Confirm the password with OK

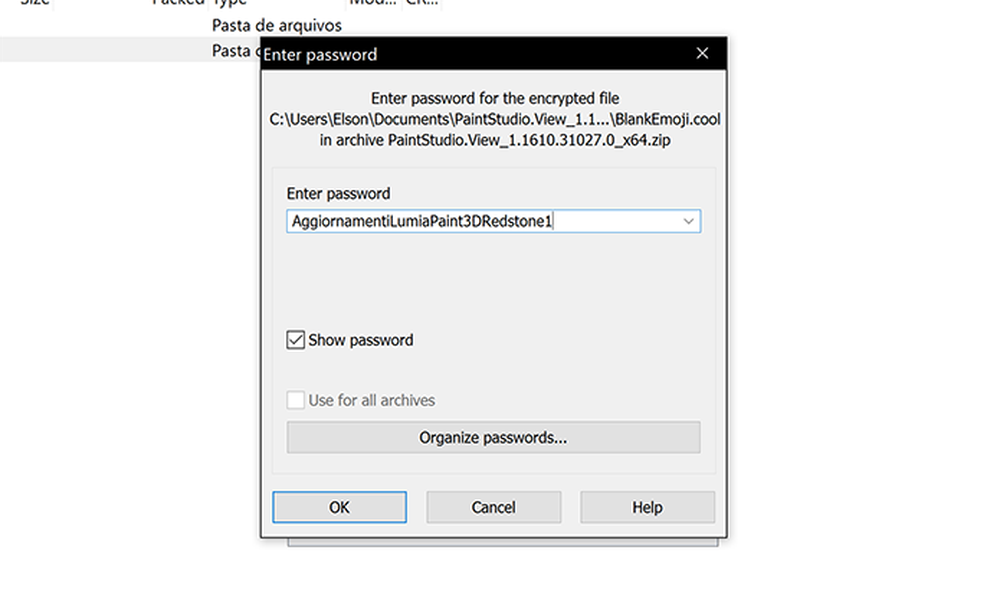tap(339, 507)
